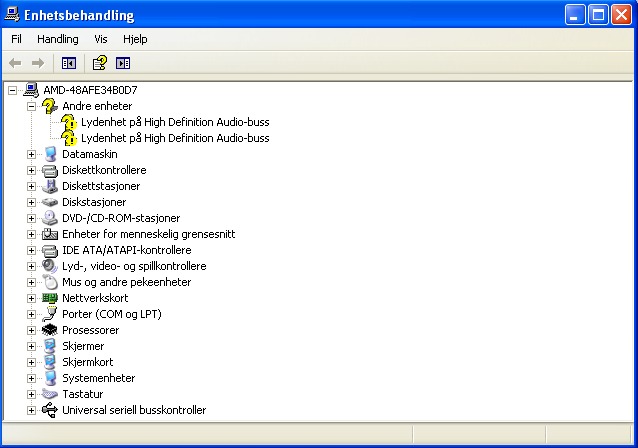Screen dimensions: 638x448
Task: Collapse the Andre enheter category
Action: coord(31,106)
